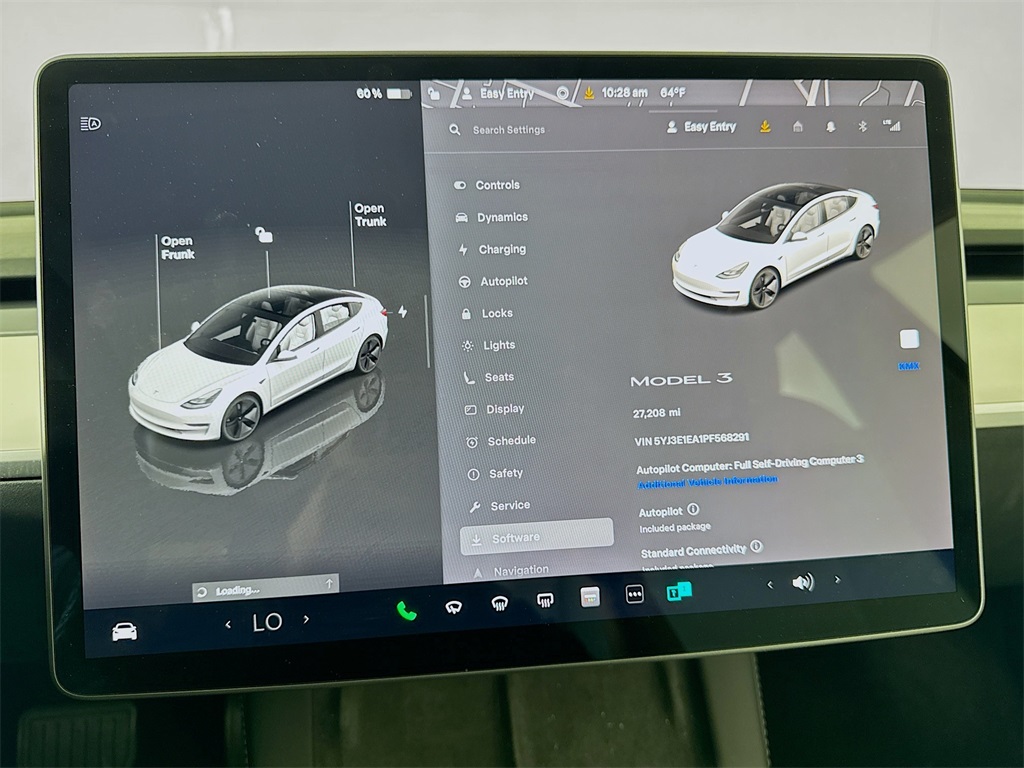The image size is (1024, 768).
Task: Tap the padlock icon above the car
Action: click(x=263, y=234)
